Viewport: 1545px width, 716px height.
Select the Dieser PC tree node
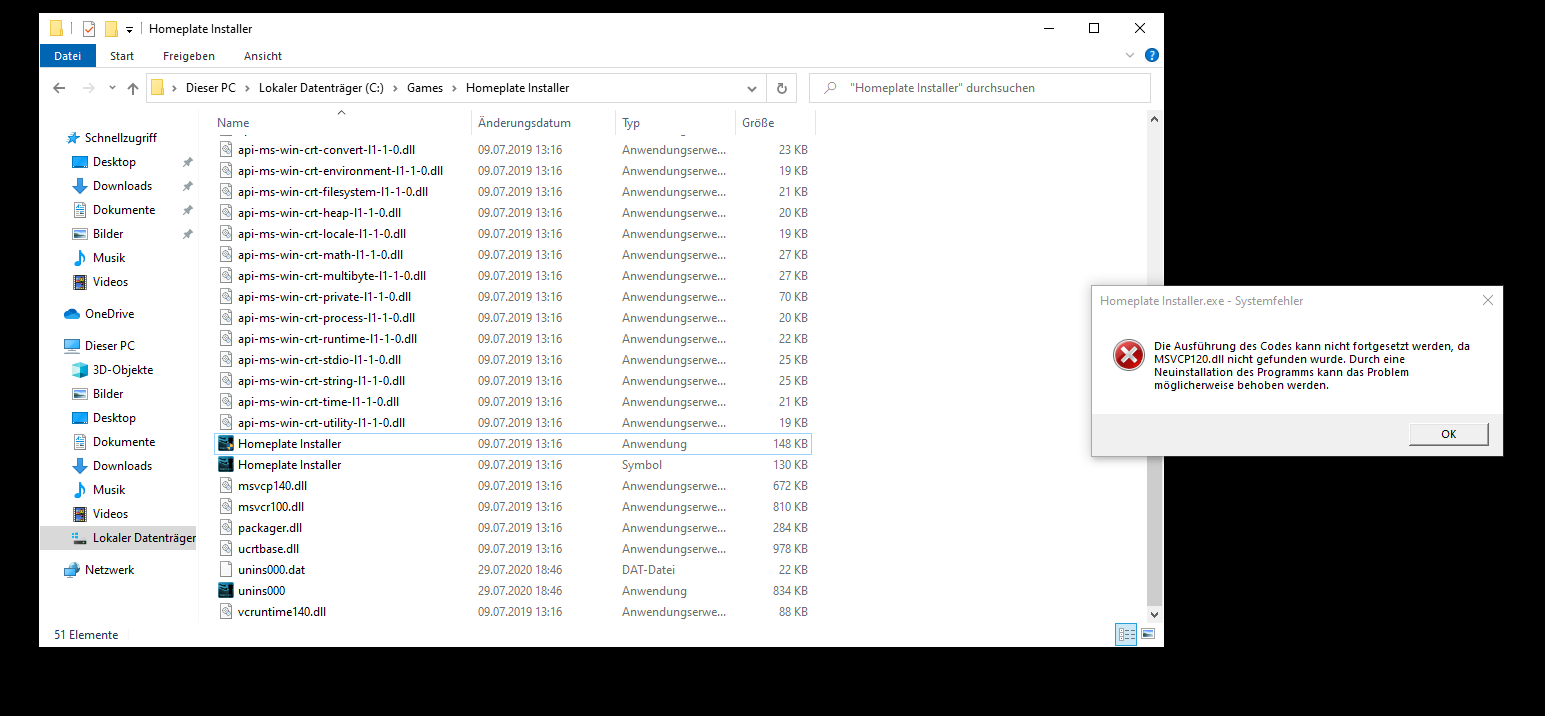[109, 346]
